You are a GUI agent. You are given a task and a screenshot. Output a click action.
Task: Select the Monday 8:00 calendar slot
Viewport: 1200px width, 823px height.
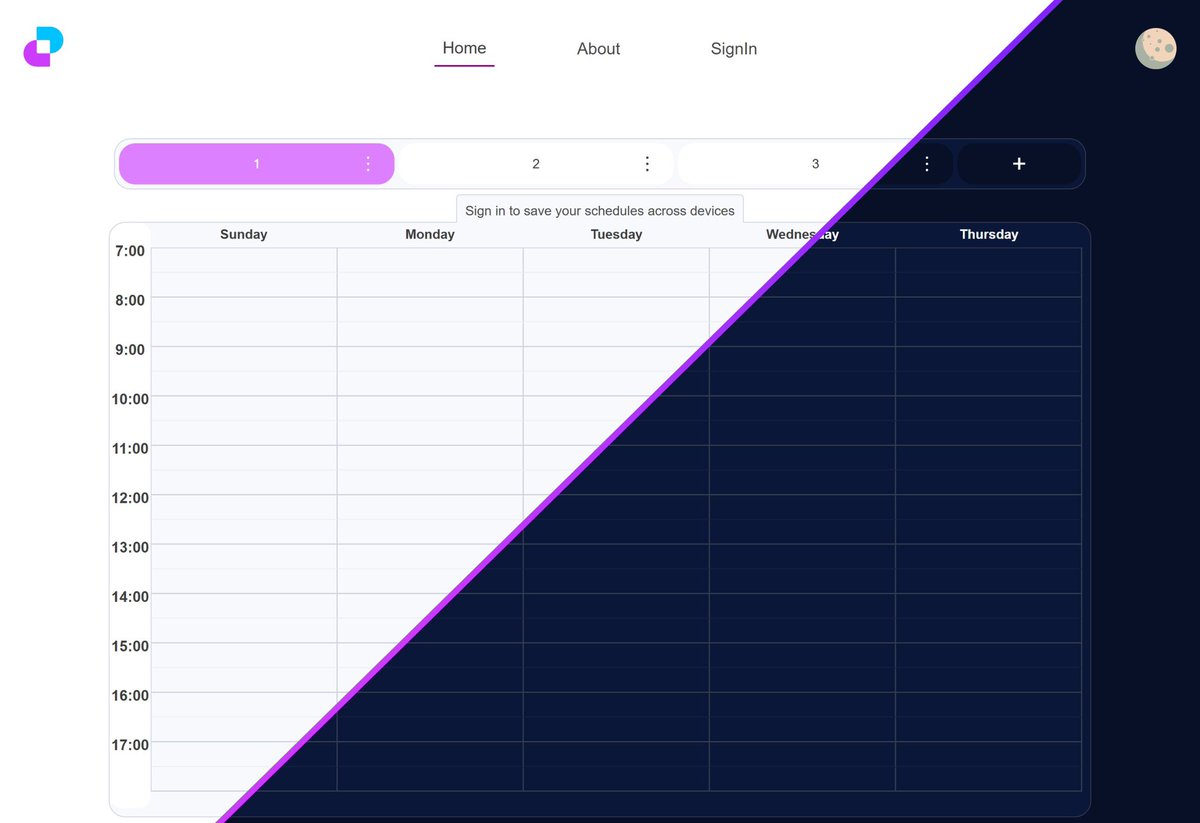click(430, 322)
